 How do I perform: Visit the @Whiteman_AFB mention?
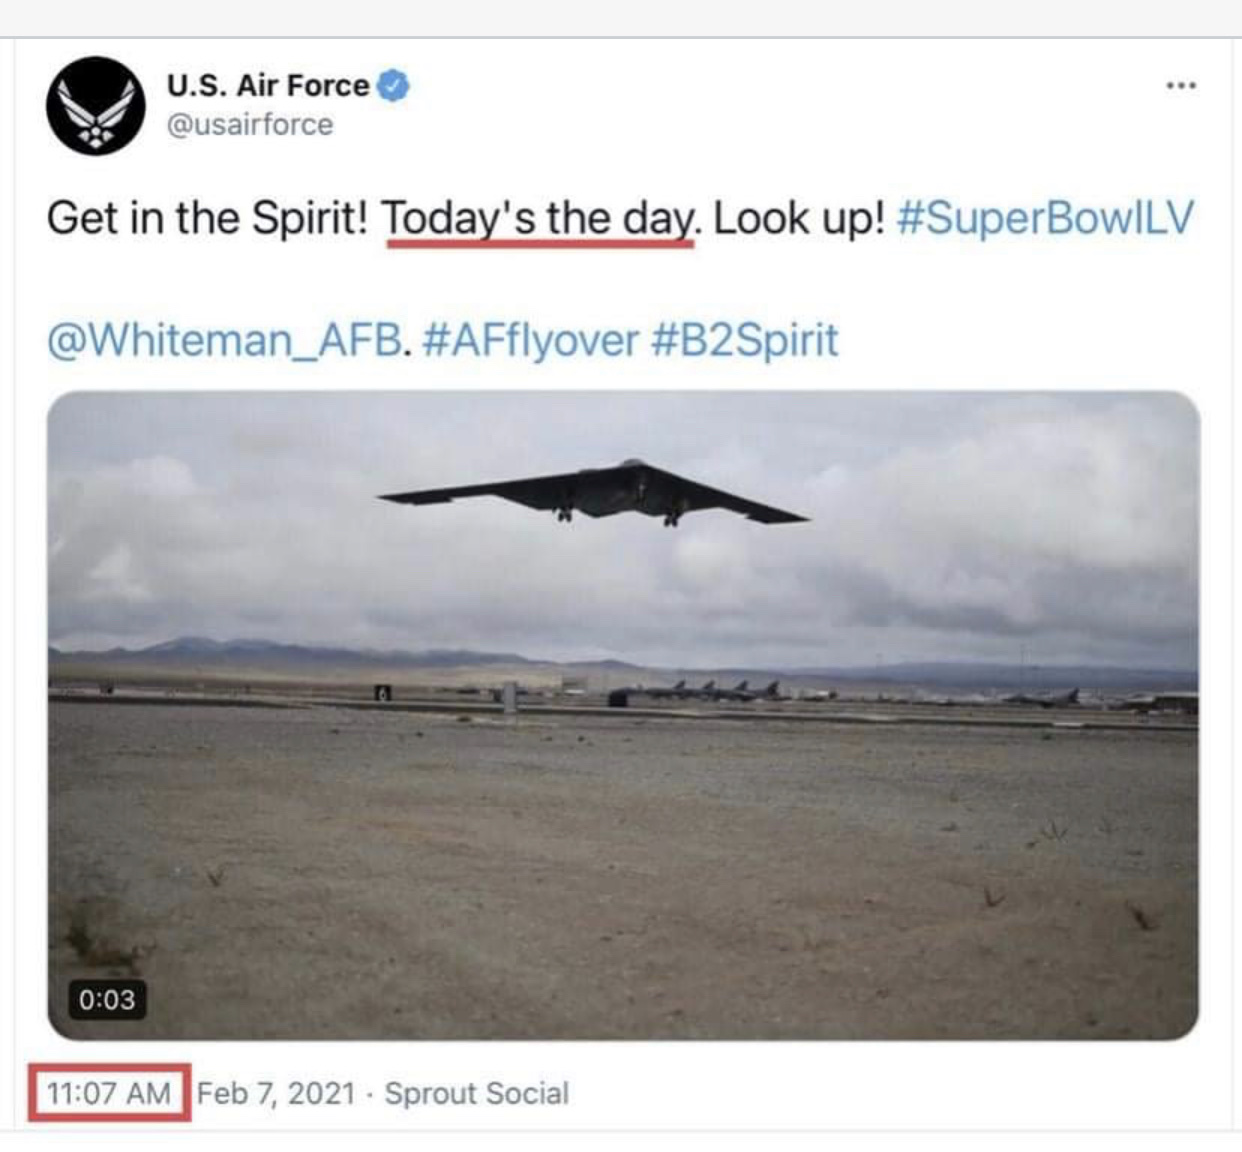[x=228, y=340]
